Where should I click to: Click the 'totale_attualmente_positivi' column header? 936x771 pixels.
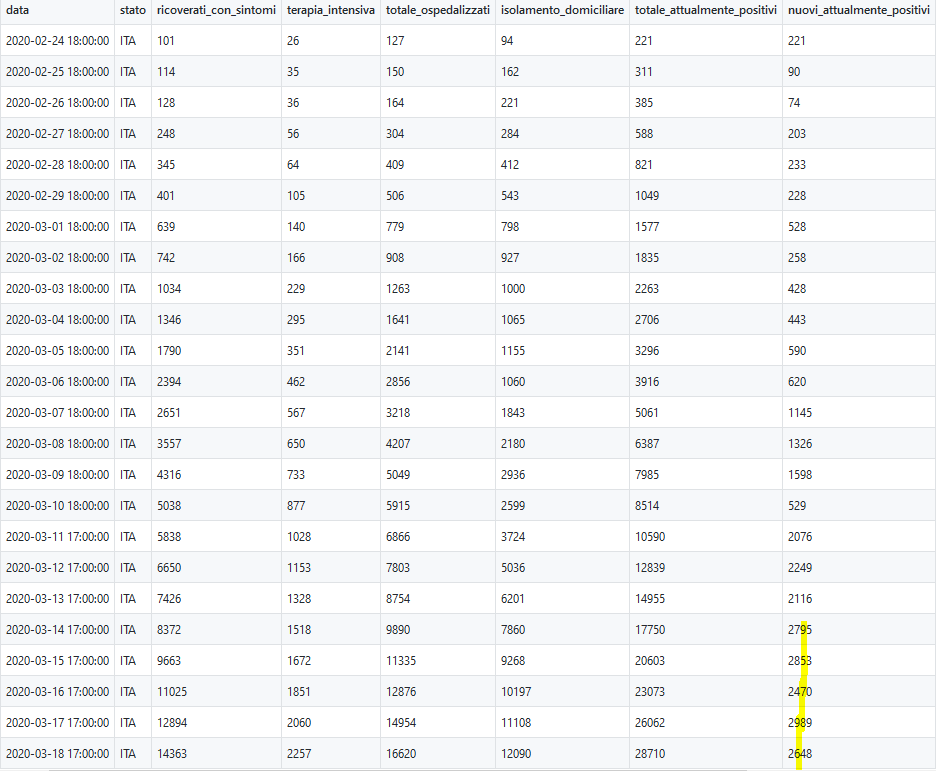click(706, 10)
